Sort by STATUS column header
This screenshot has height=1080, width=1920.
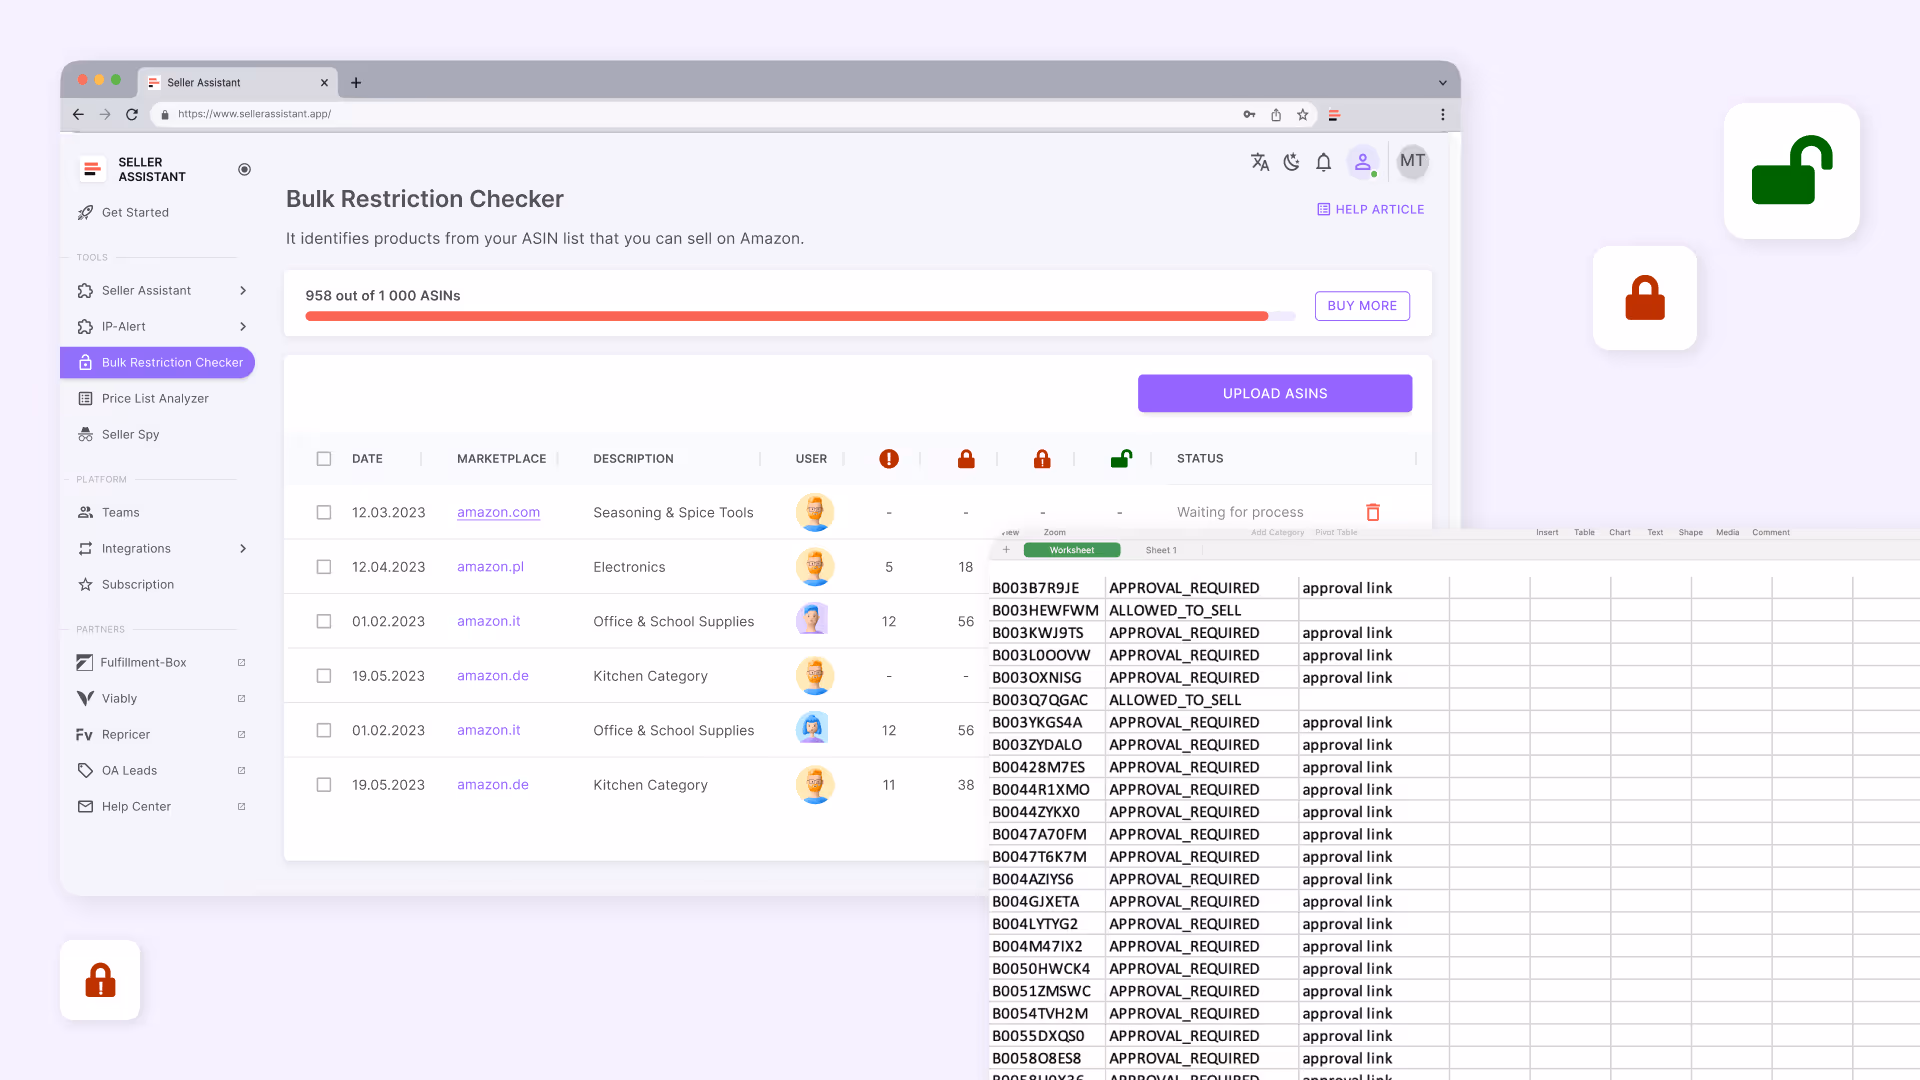click(x=1200, y=458)
